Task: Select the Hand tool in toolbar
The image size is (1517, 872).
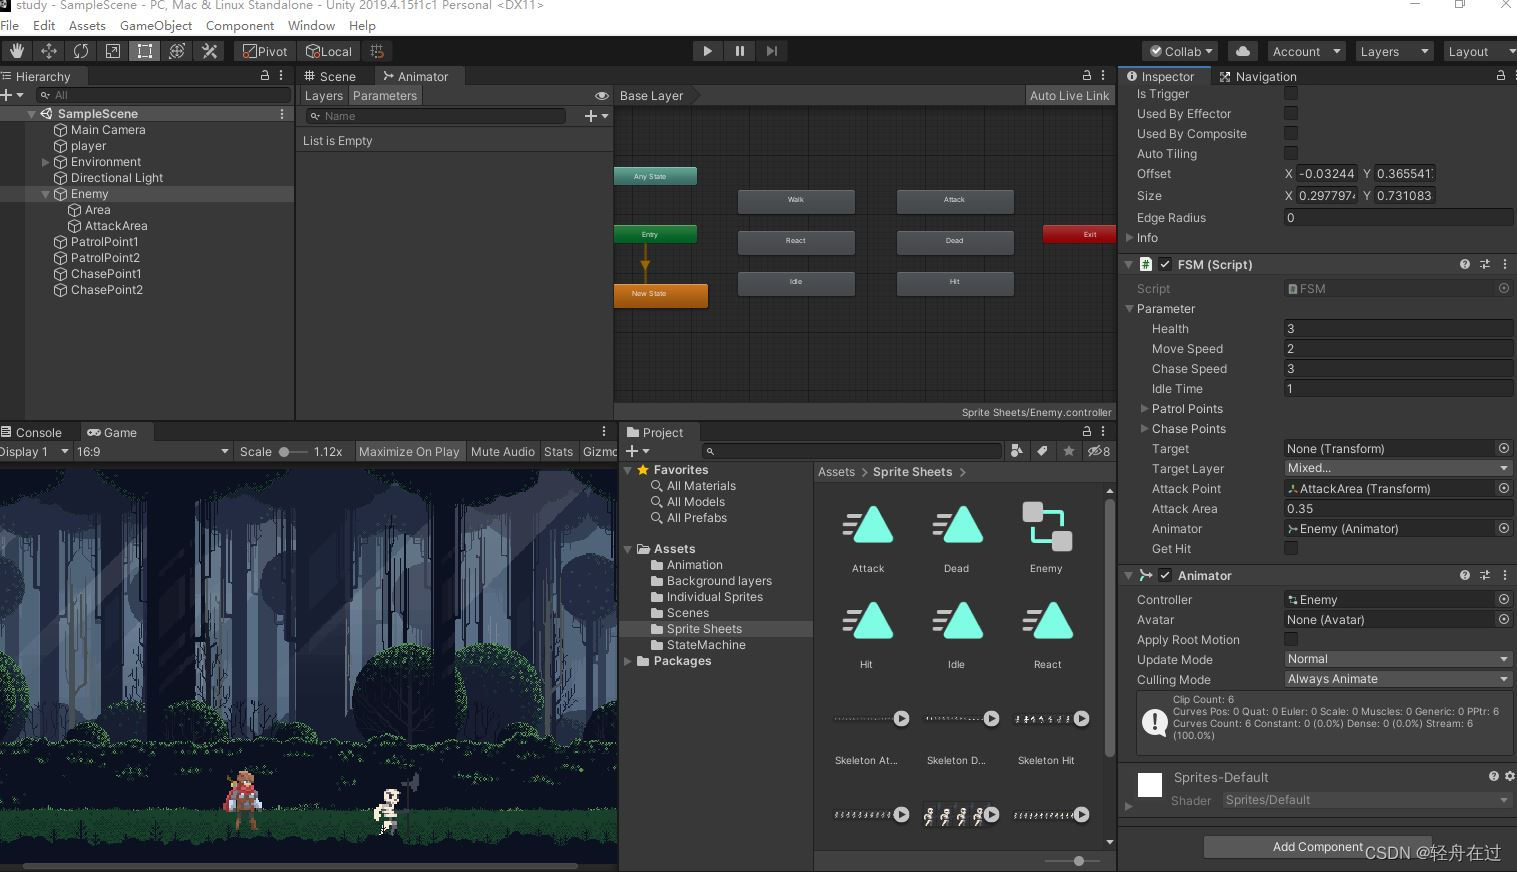Action: tap(16, 51)
